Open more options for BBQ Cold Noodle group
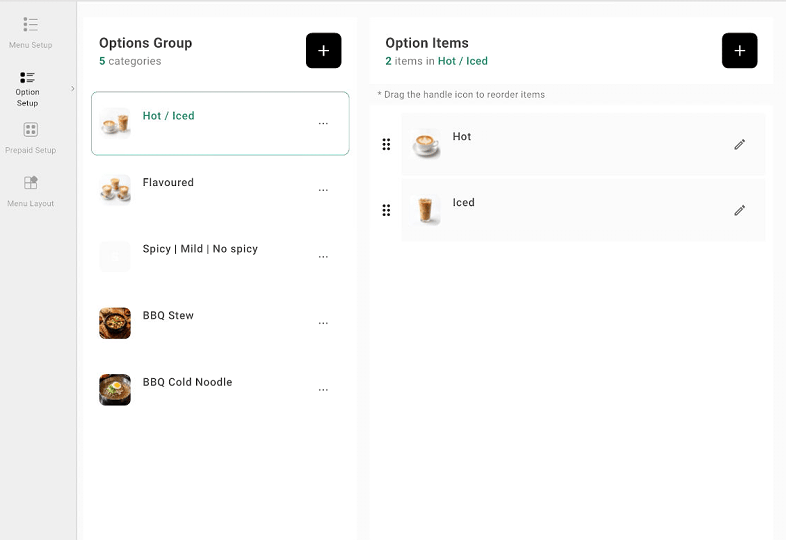 click(323, 390)
